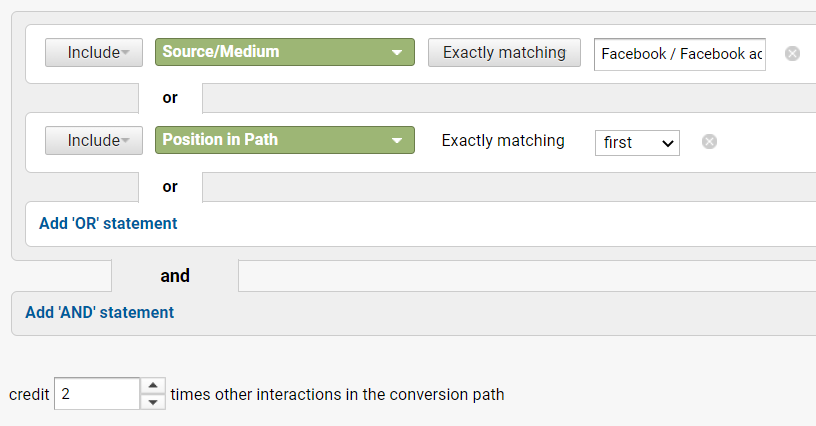Increase the credit value with up arrow
Image resolution: width=816 pixels, height=426 pixels.
(x=153, y=385)
